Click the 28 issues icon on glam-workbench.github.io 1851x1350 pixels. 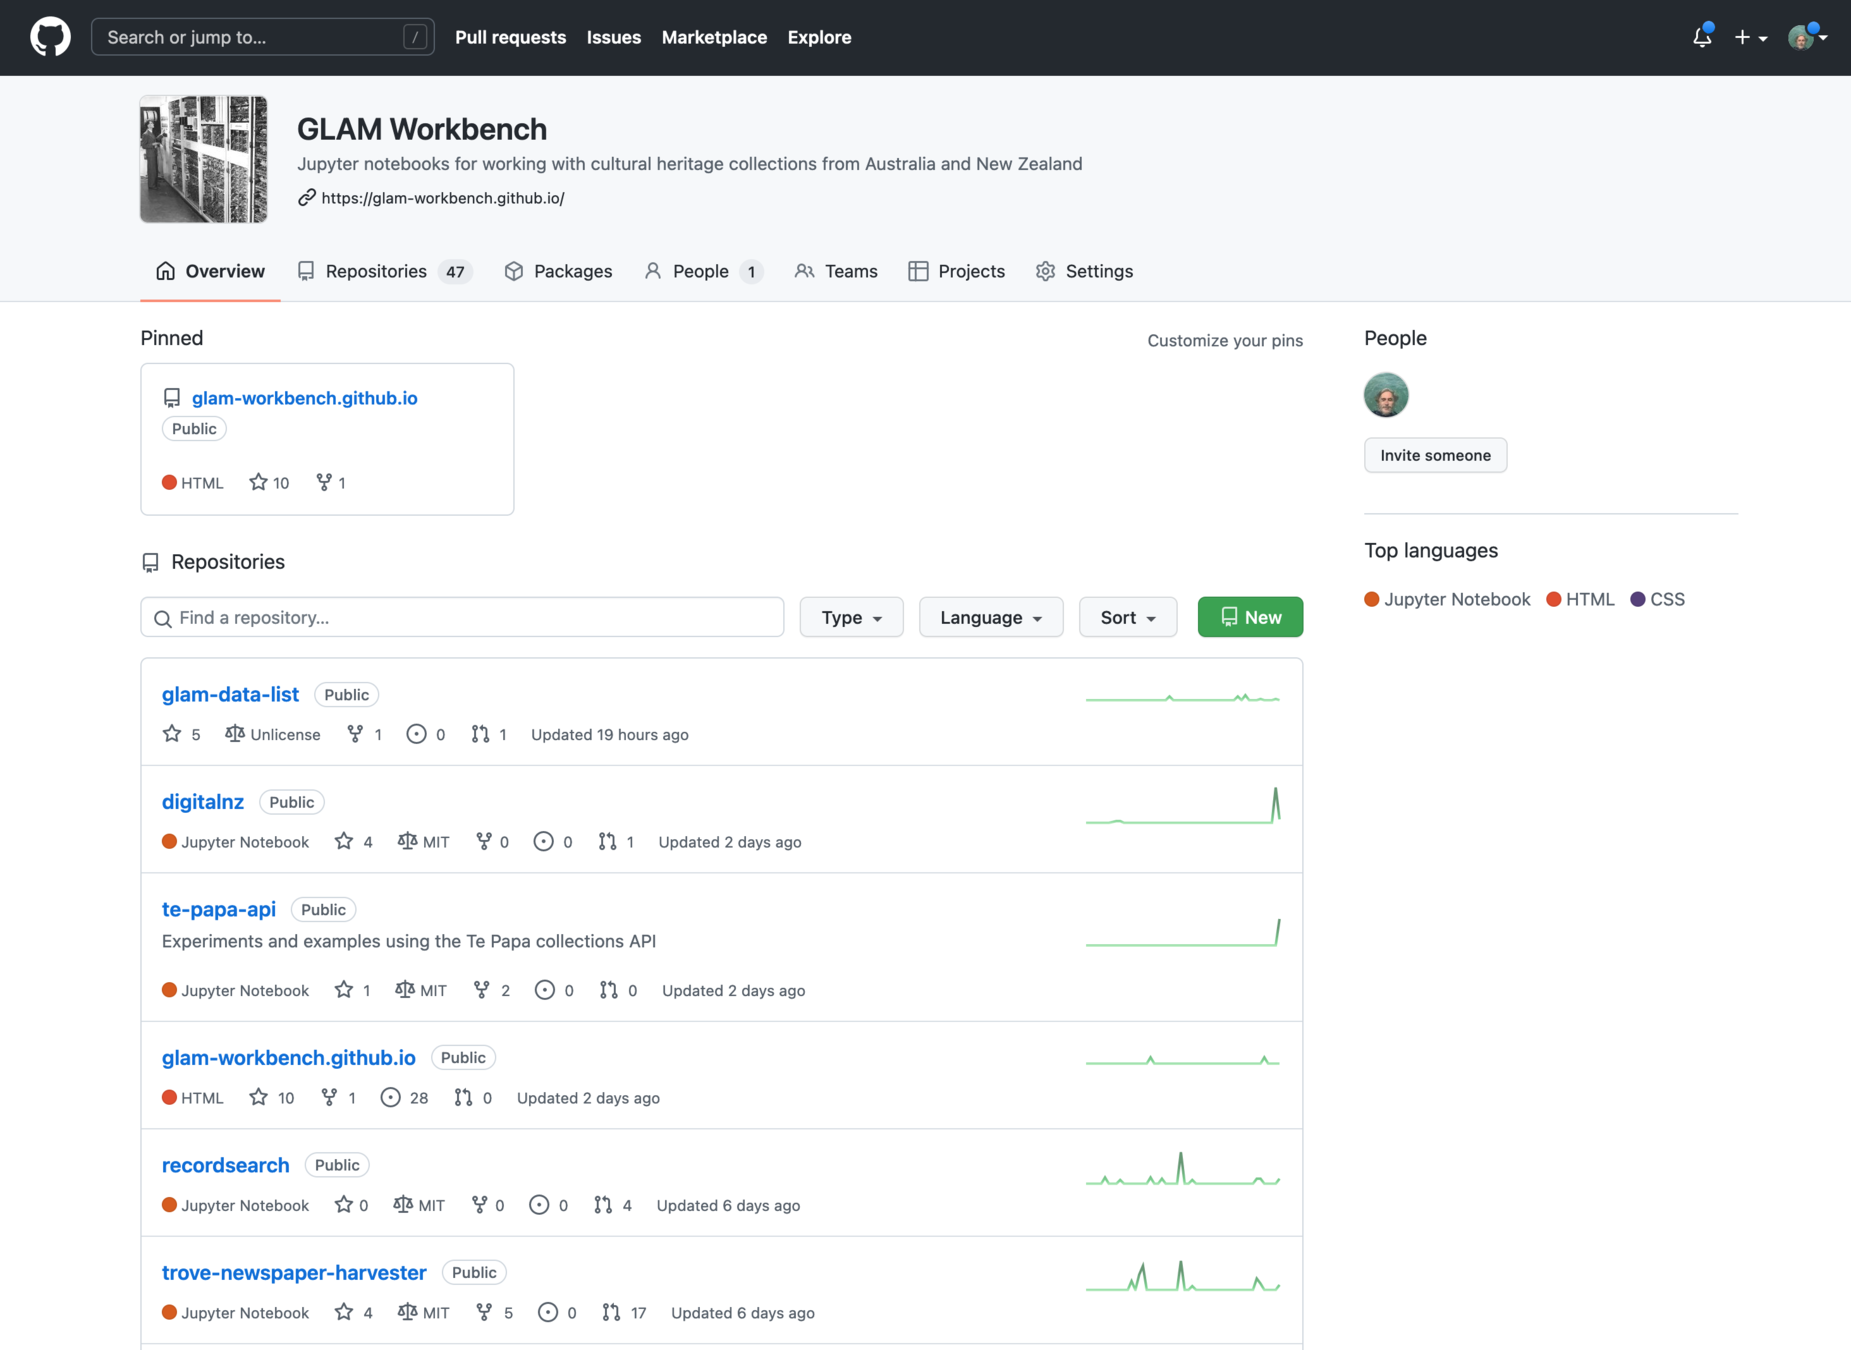click(x=390, y=1098)
